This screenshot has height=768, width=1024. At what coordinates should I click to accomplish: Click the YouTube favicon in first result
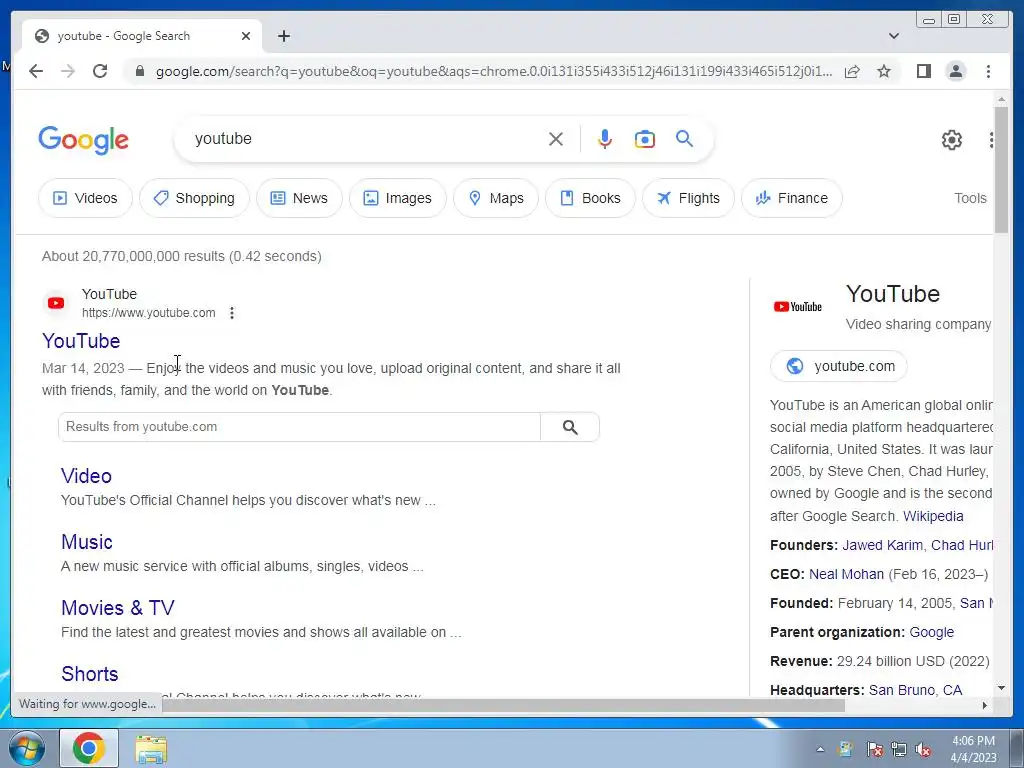[x=56, y=303]
